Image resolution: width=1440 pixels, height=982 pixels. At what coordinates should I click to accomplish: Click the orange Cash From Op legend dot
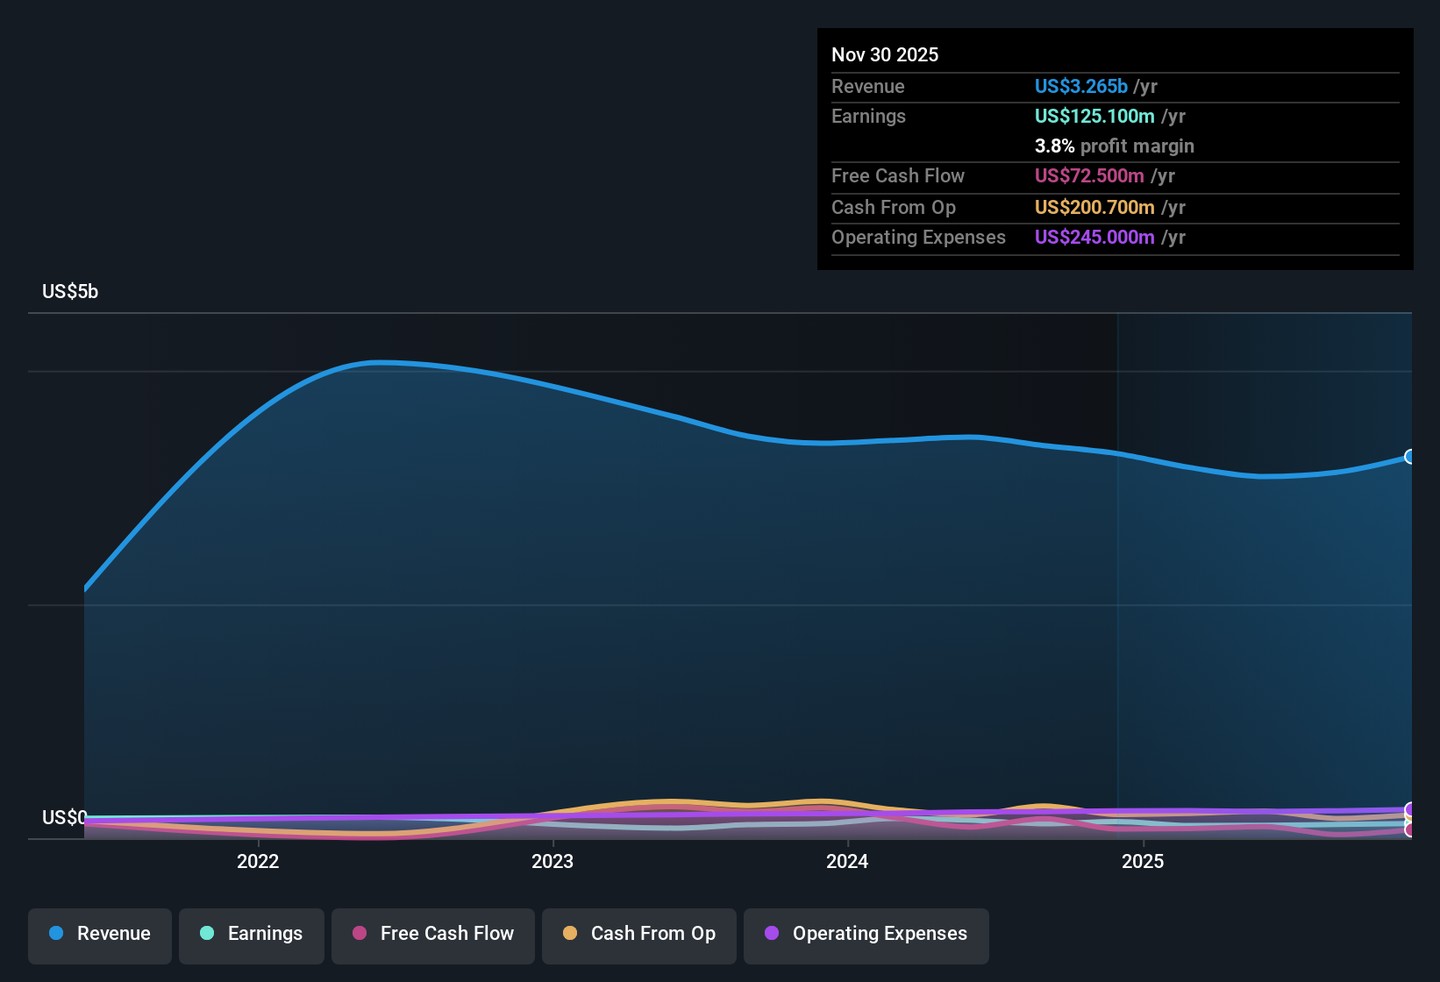point(570,933)
